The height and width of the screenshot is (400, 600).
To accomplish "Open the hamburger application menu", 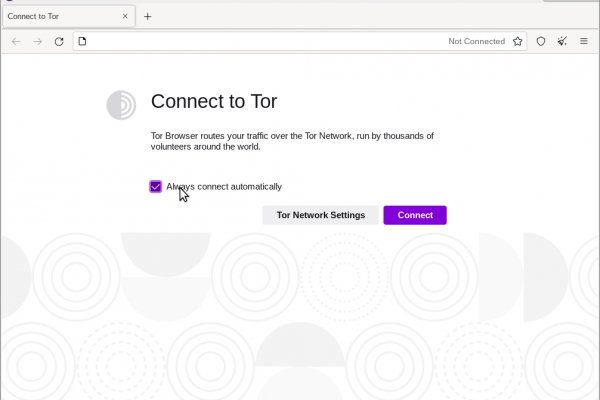I will tap(584, 41).
